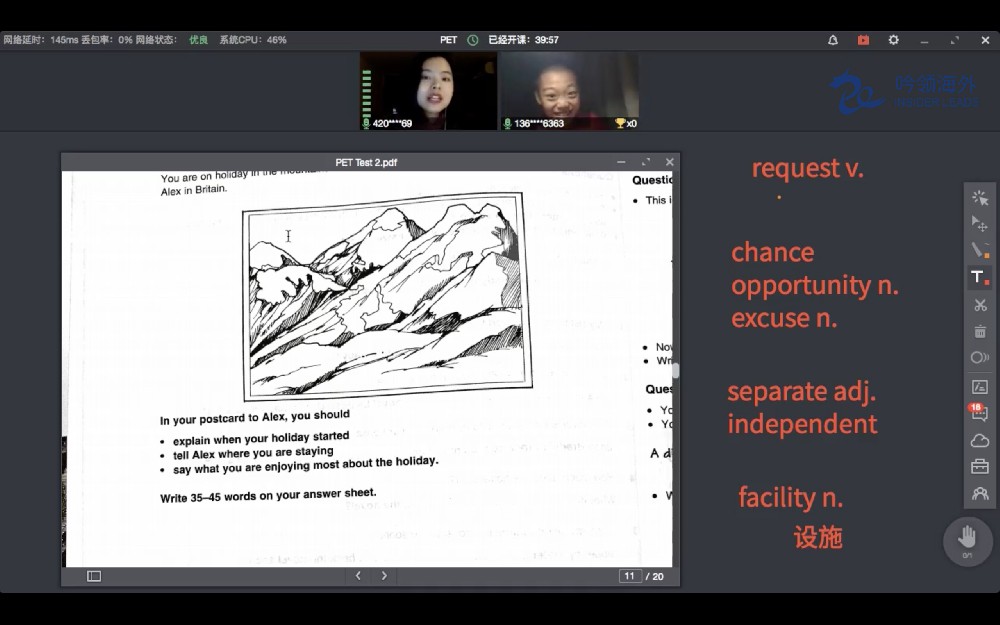The image size is (1000, 625).
Task: Open the cloud files panel
Action: pyautogui.click(x=979, y=440)
